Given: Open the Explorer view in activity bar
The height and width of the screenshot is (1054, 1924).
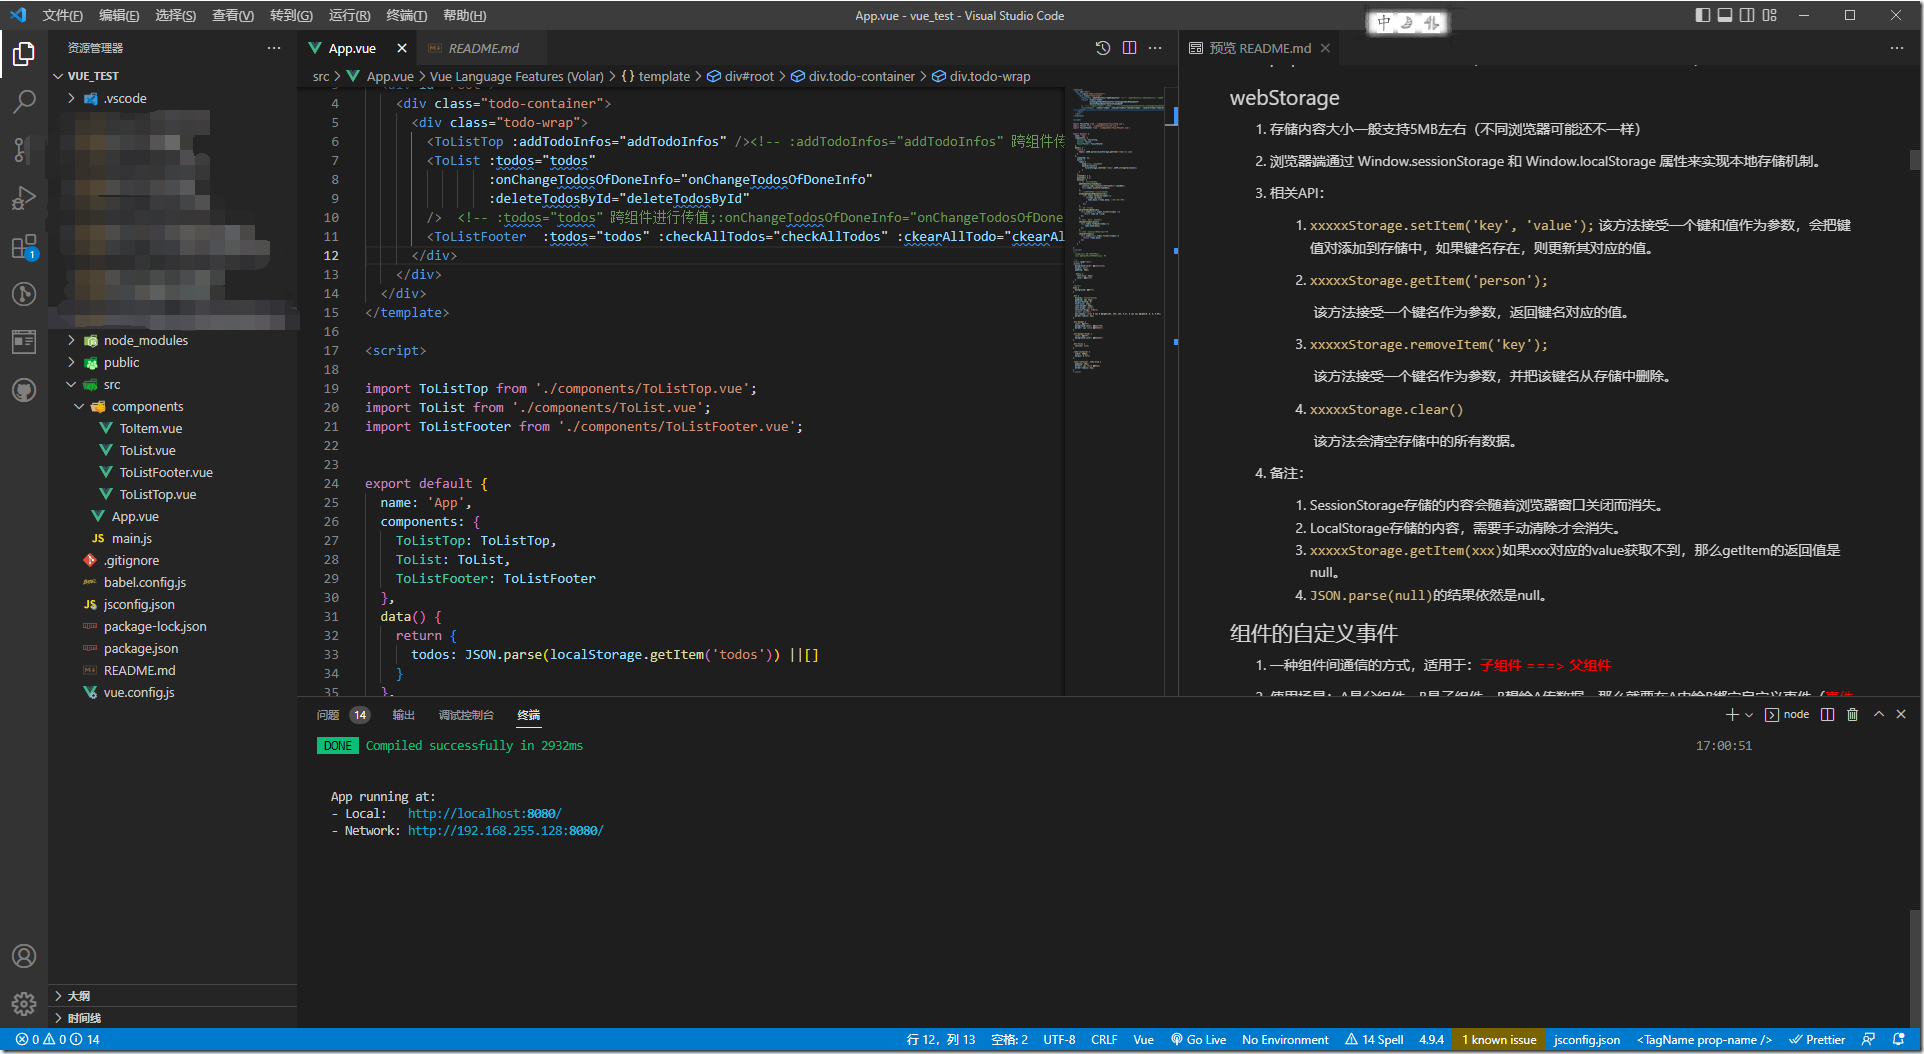Looking at the screenshot, I should 24,53.
